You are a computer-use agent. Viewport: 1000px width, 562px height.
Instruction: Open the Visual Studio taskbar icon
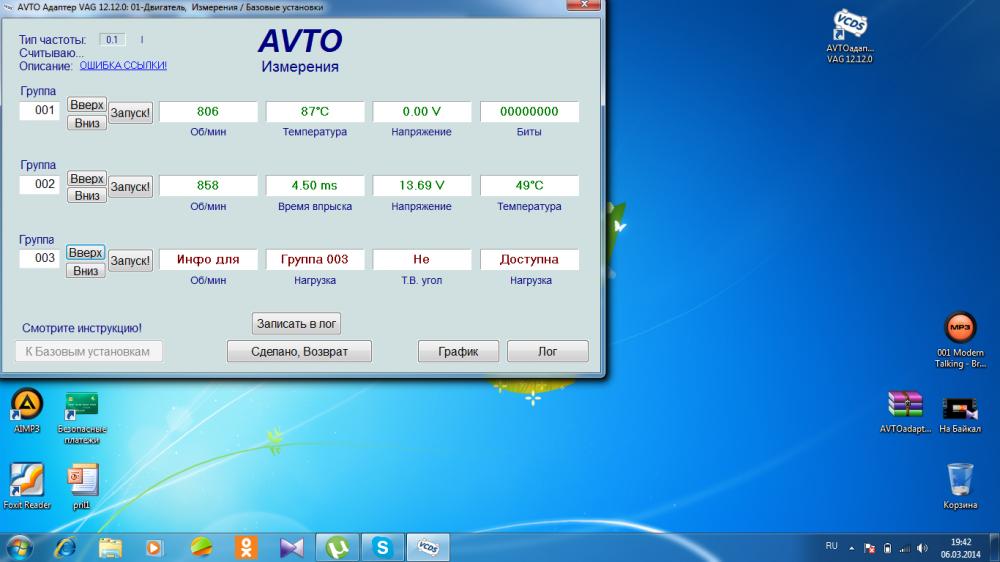pos(291,548)
